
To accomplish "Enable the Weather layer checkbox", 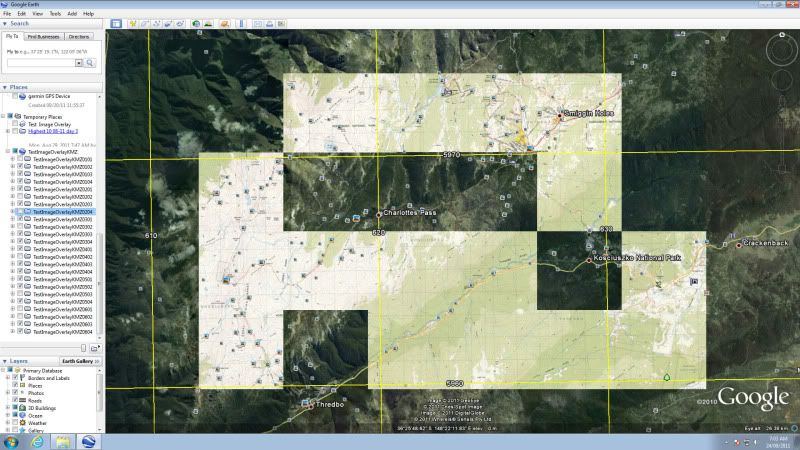I will tap(15, 423).
